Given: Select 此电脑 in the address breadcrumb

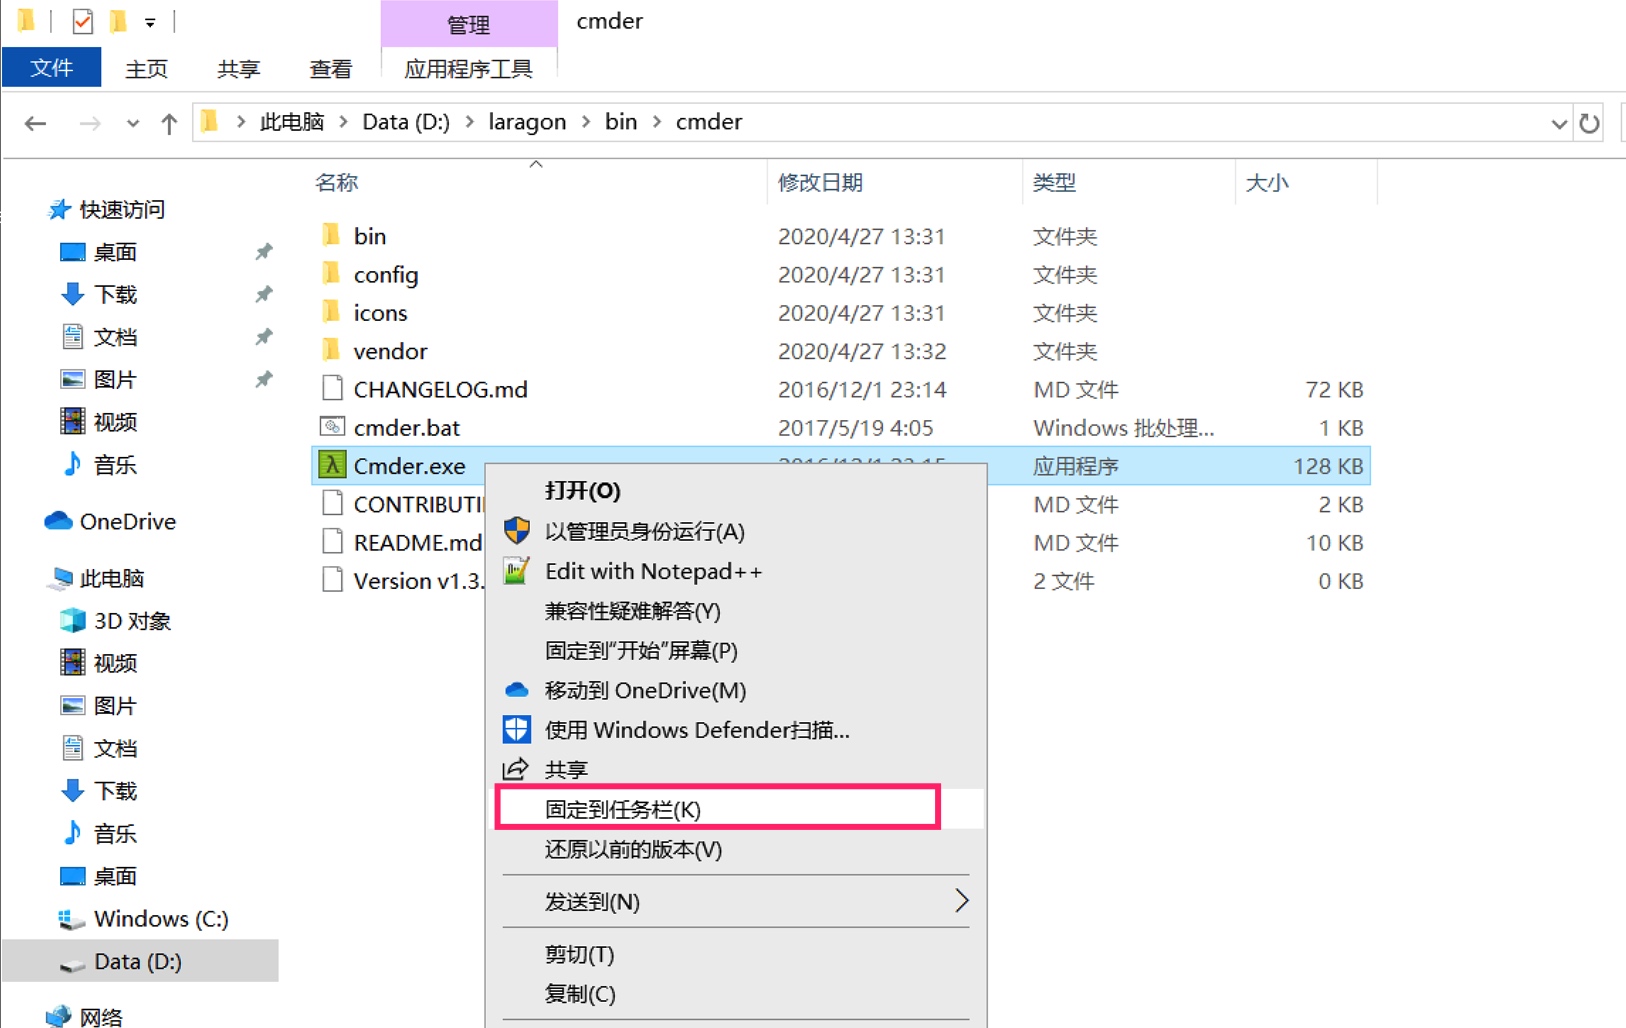Looking at the screenshot, I should click(x=292, y=122).
